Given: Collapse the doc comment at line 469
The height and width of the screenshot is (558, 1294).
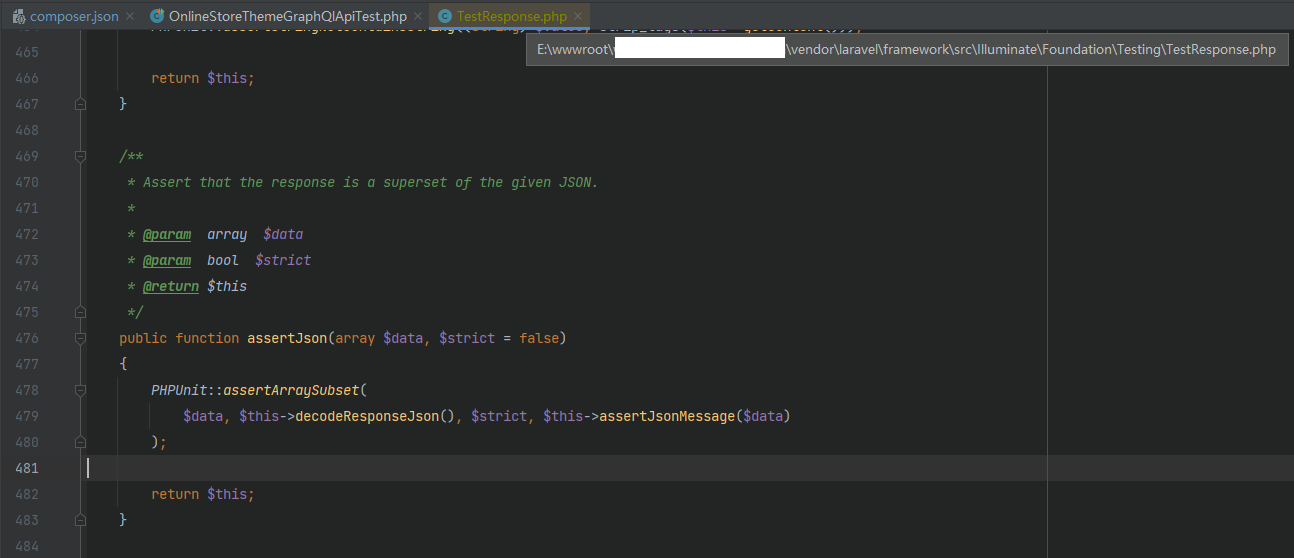Looking at the screenshot, I should tap(81, 157).
